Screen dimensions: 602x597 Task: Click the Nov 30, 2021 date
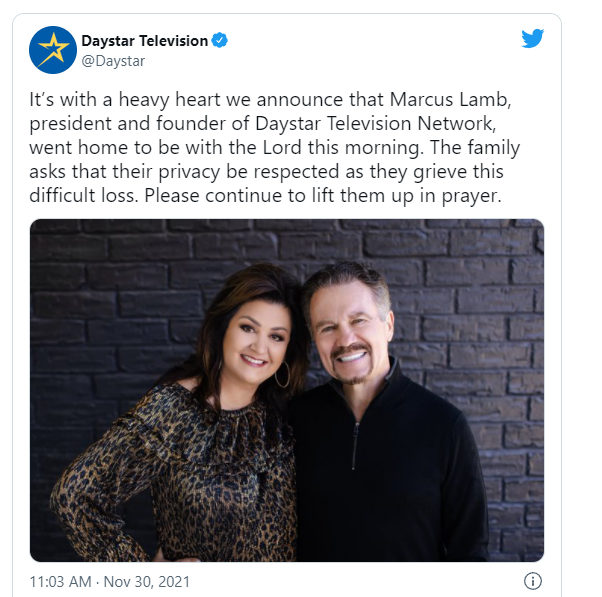coord(147,582)
